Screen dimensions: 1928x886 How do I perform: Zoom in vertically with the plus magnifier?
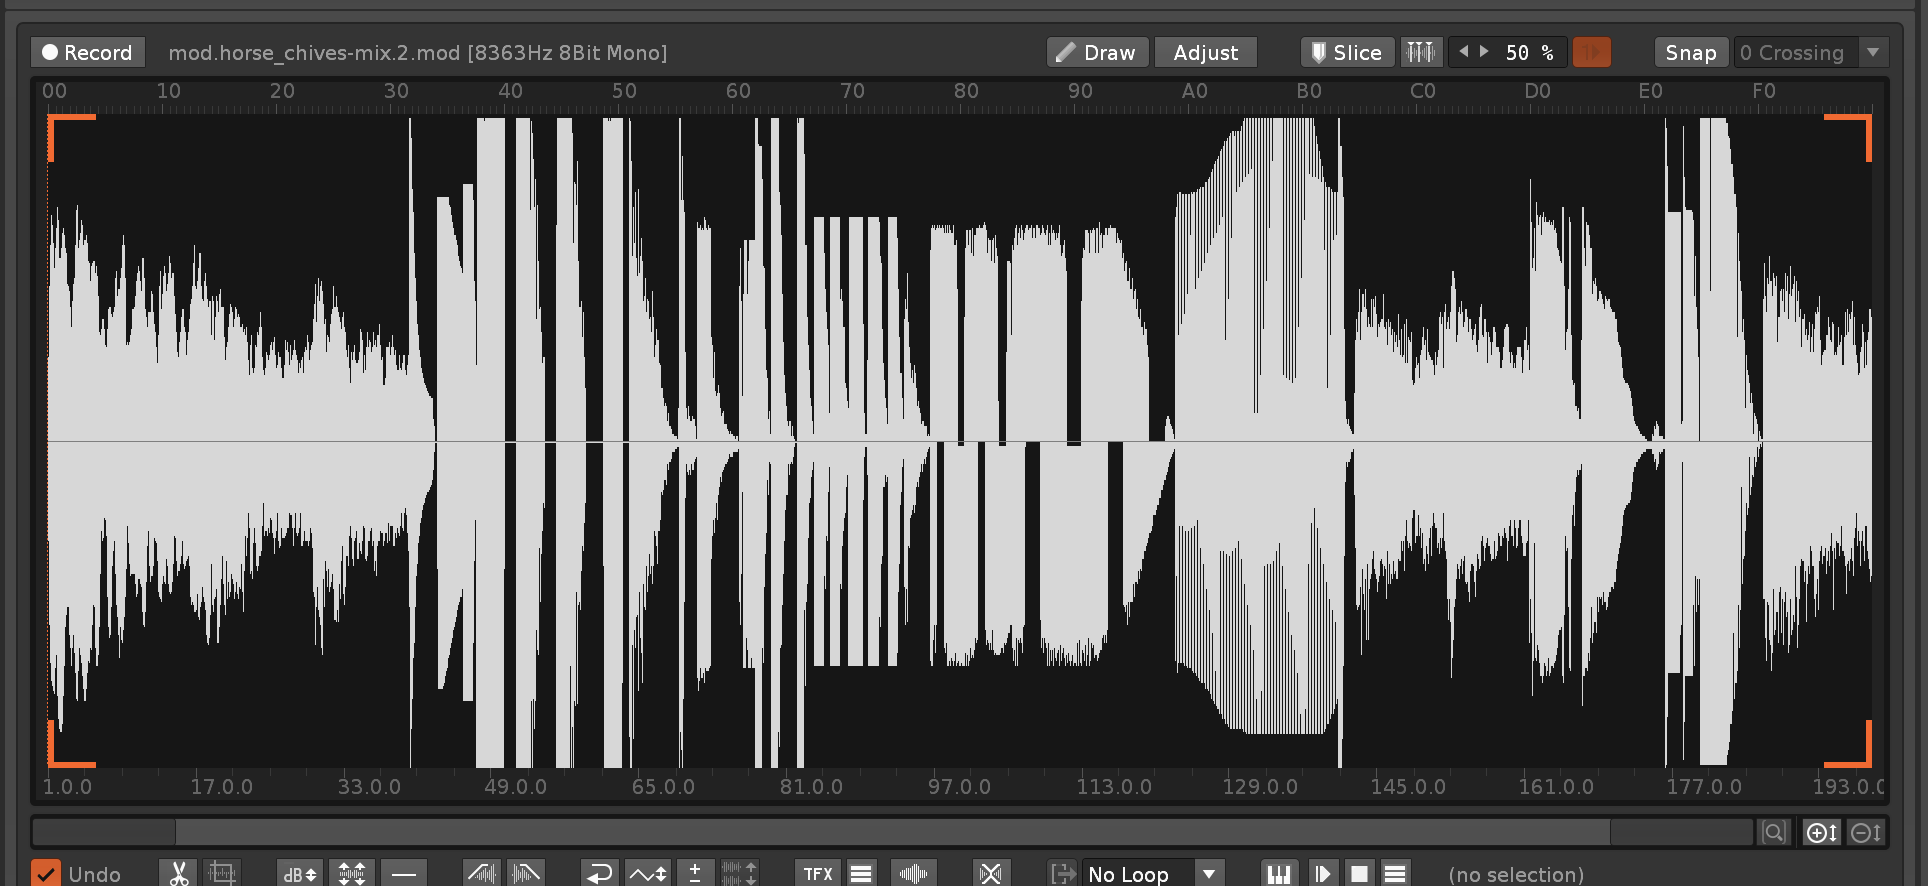[x=1821, y=832]
